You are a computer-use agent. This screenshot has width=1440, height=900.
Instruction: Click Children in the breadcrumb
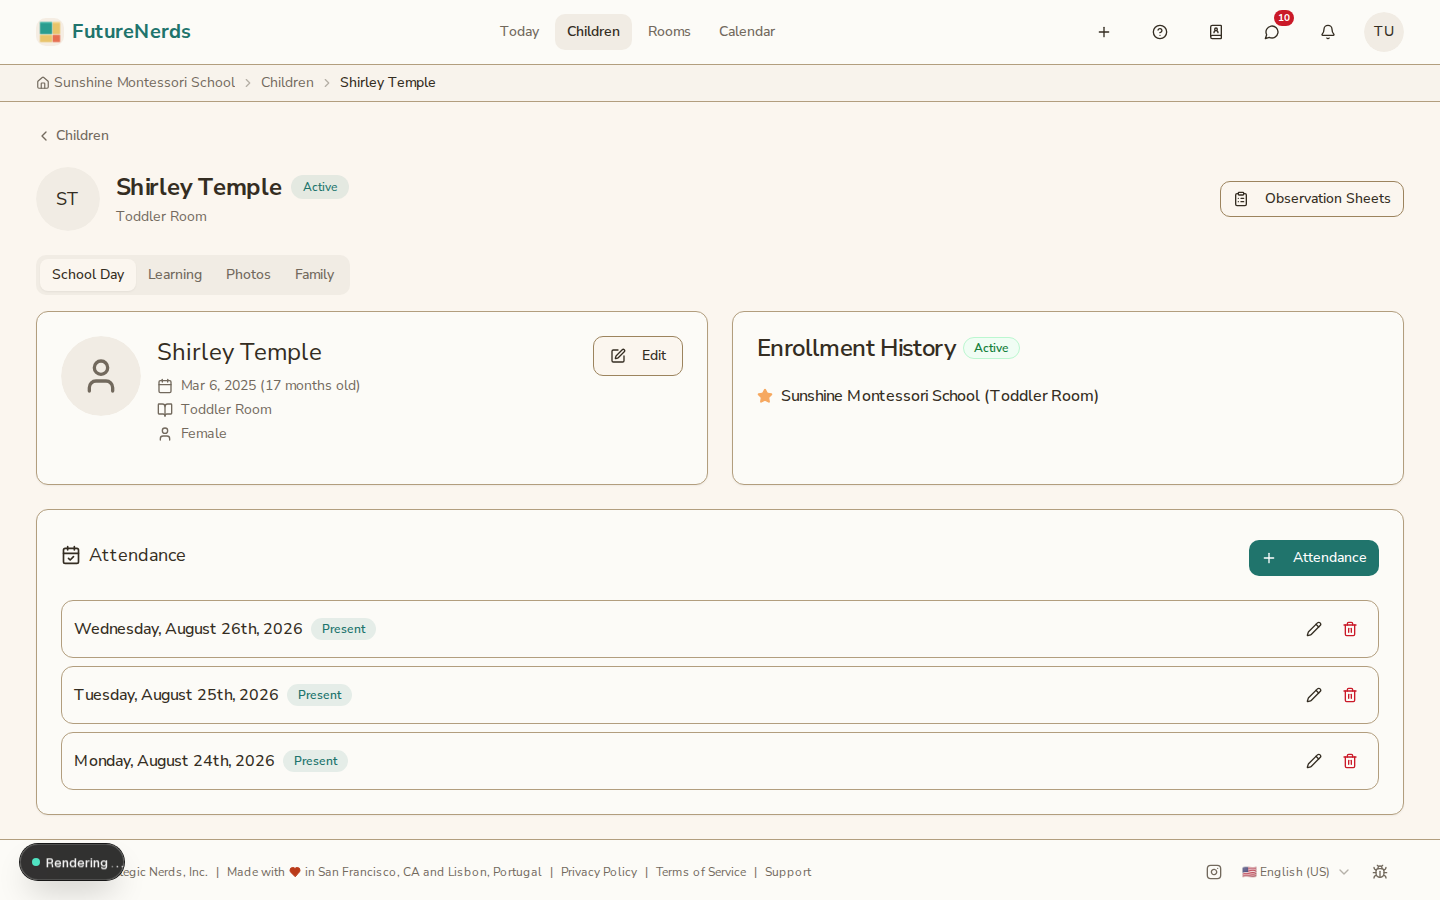[287, 83]
